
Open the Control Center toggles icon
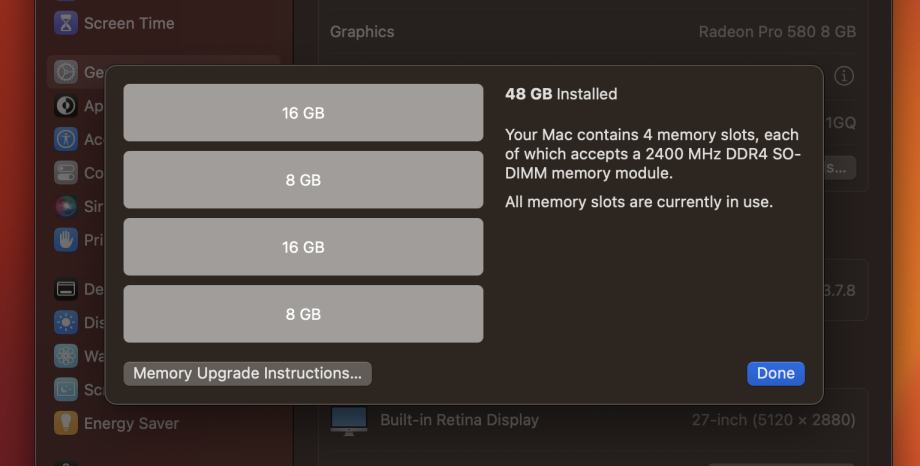(66, 173)
